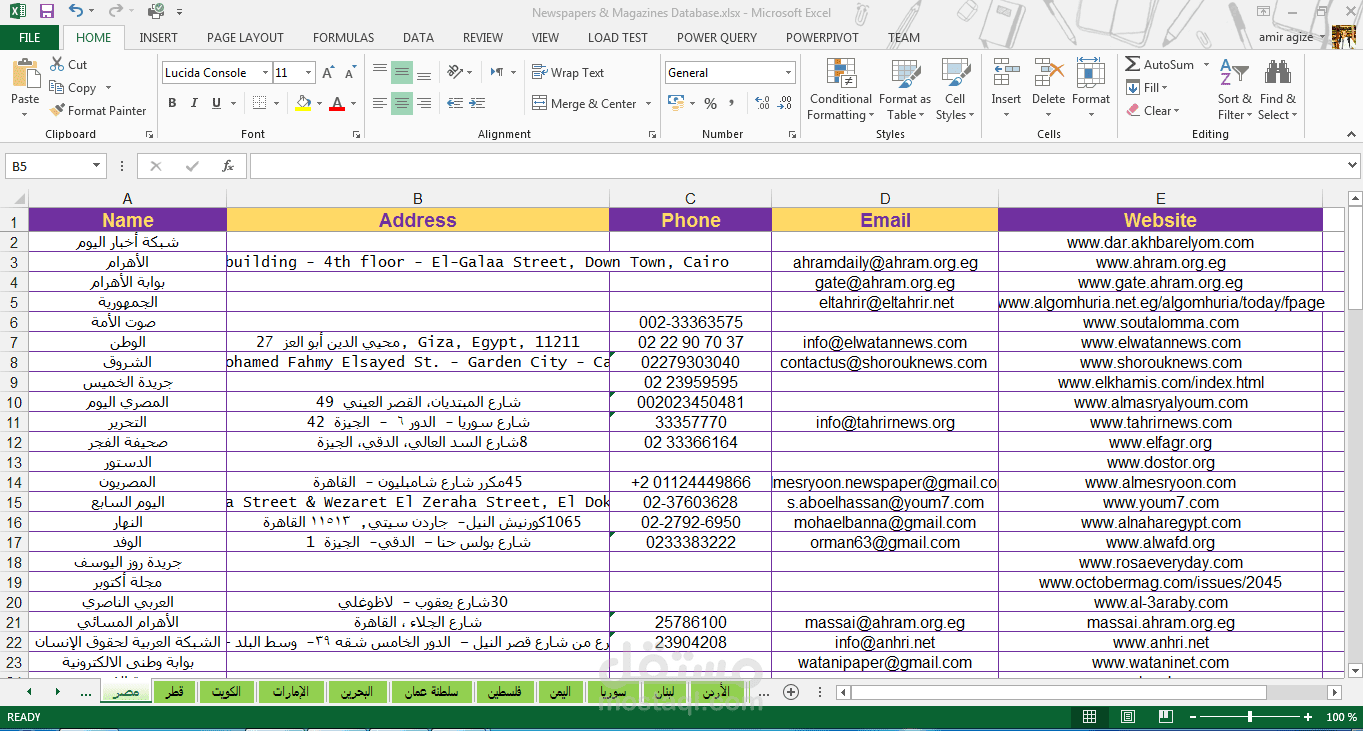Click the zoom in plus button
This screenshot has width=1363, height=731.
tap(1307, 717)
